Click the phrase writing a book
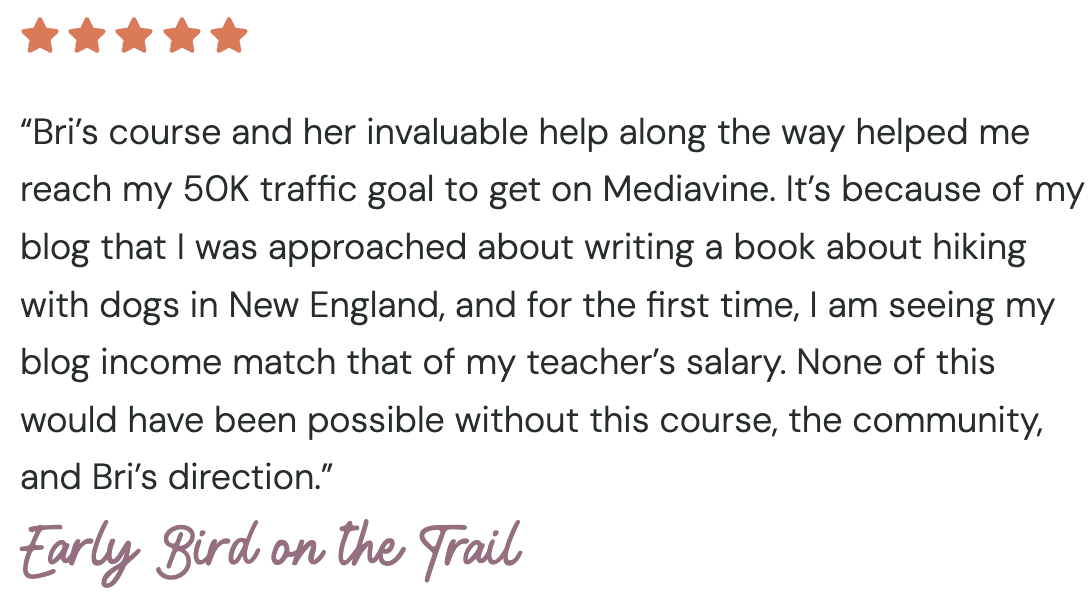The image size is (1092, 610). coord(699,247)
